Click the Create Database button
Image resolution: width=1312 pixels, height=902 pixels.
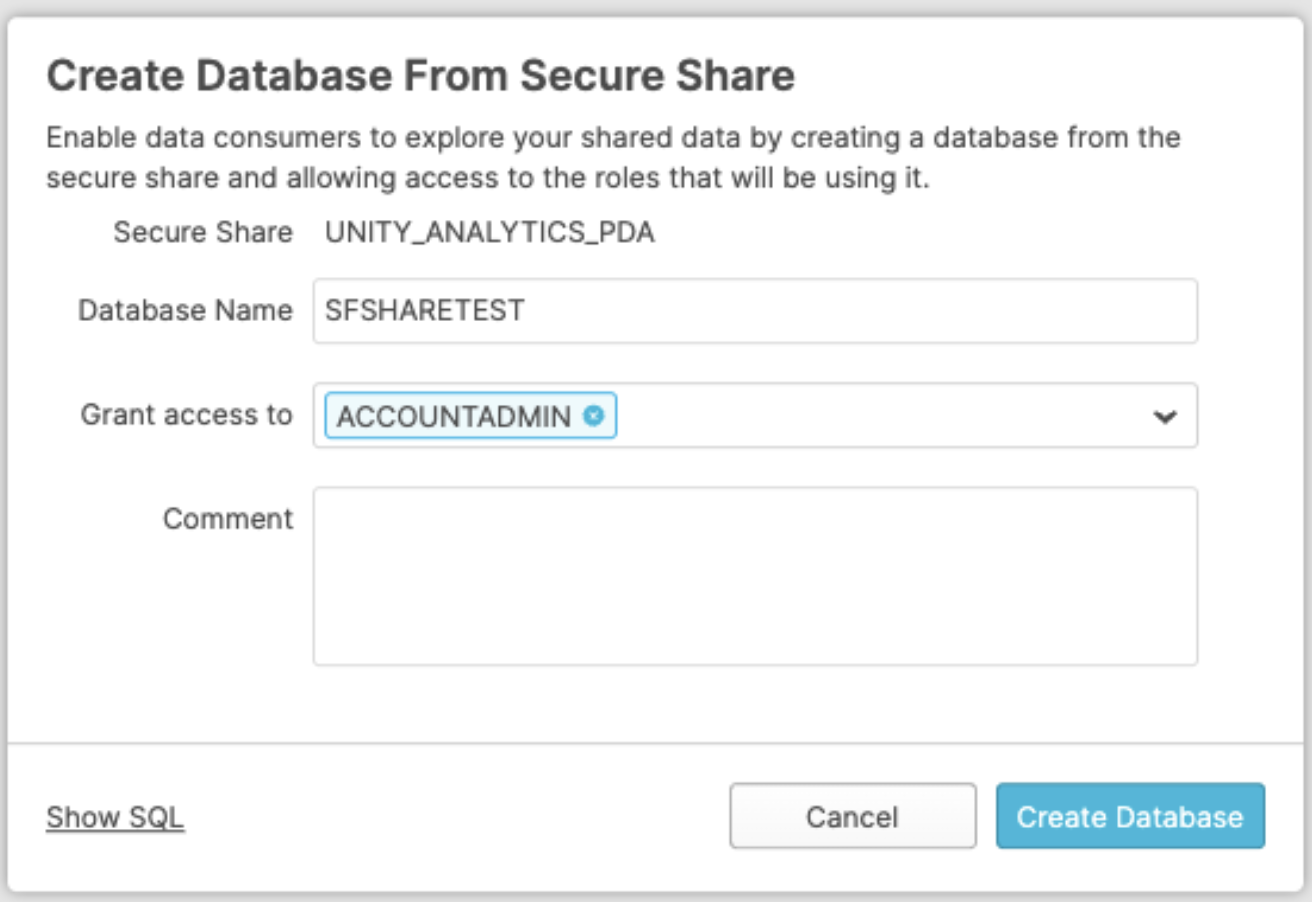pos(1130,817)
